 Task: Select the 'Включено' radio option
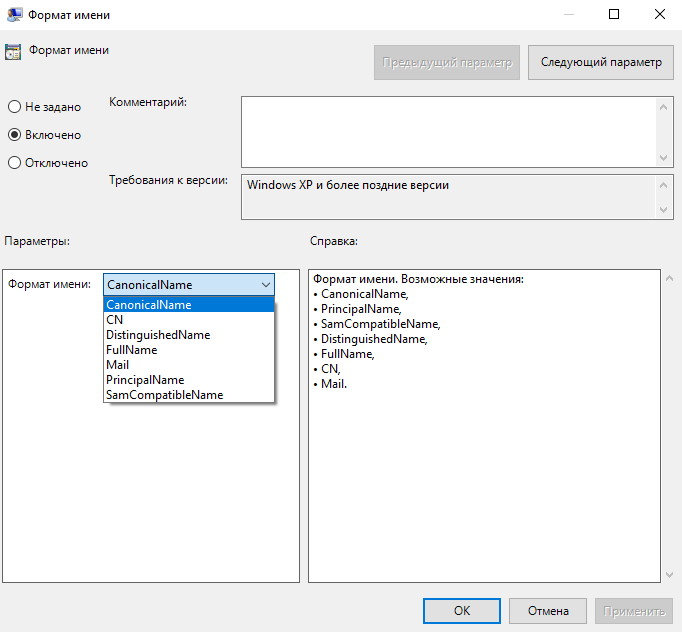click(x=14, y=135)
